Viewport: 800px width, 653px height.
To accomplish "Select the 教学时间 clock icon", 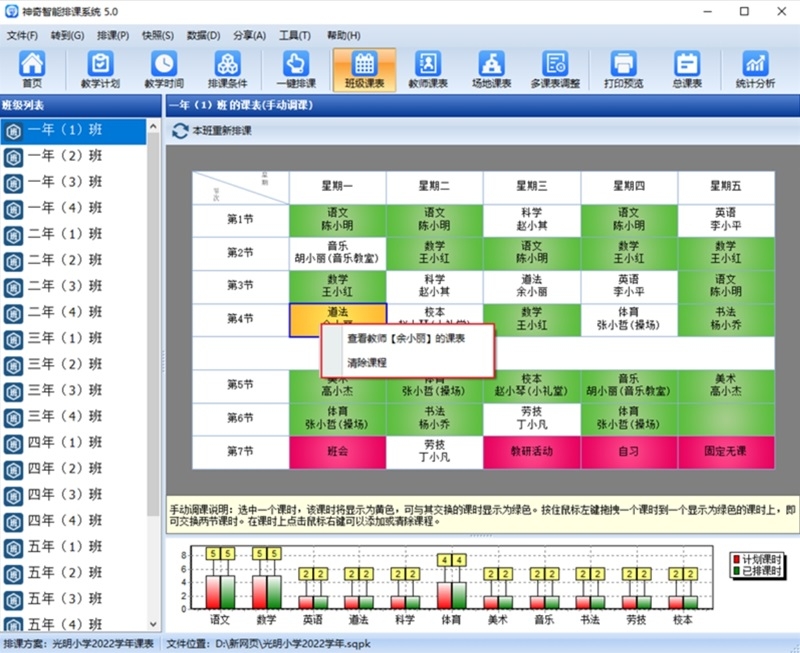I will [x=164, y=70].
